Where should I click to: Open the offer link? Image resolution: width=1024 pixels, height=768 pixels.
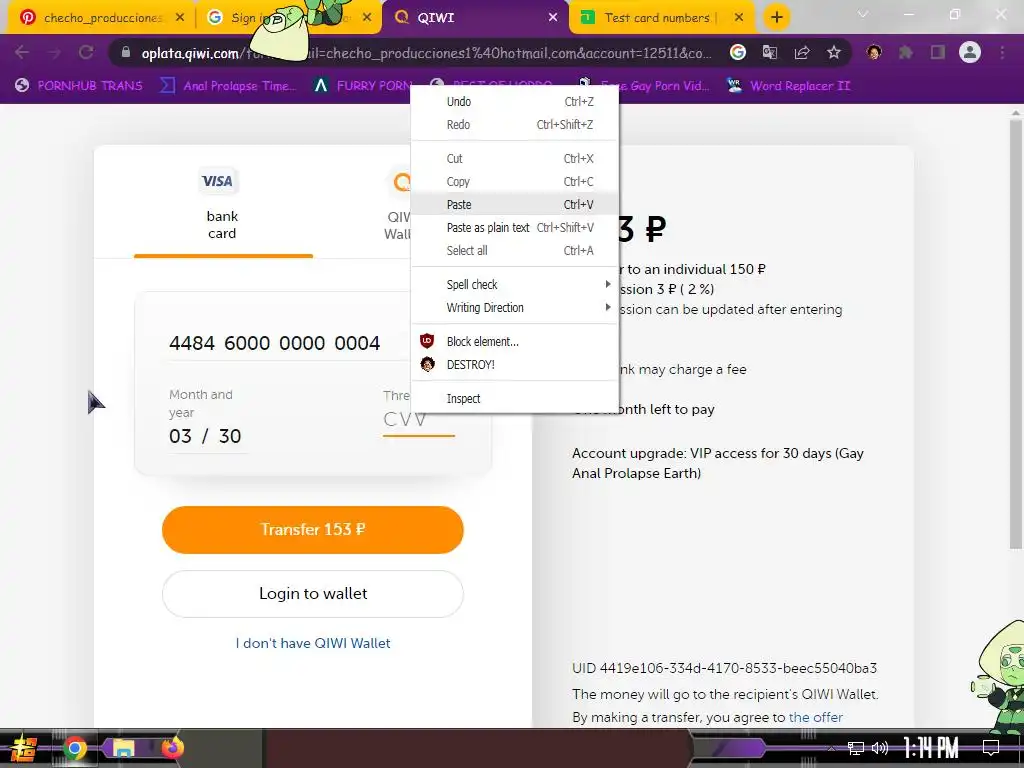(x=816, y=717)
